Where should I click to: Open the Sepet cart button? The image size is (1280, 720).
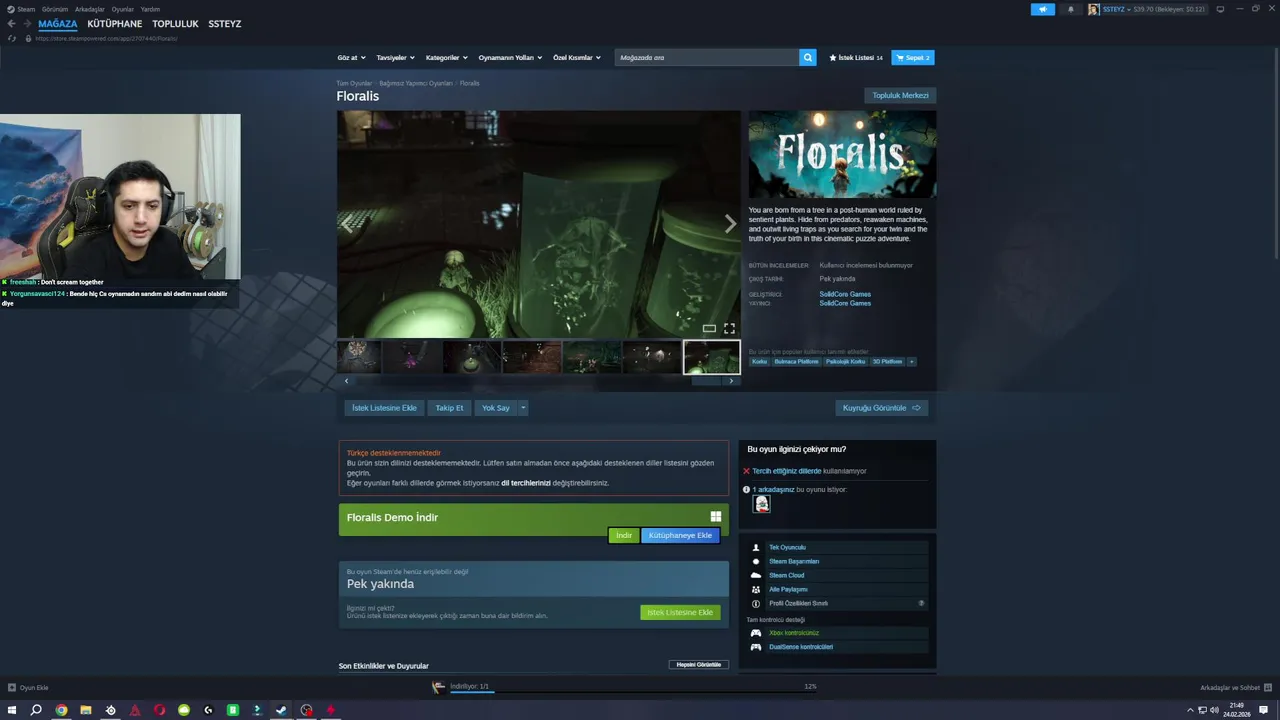click(x=913, y=58)
